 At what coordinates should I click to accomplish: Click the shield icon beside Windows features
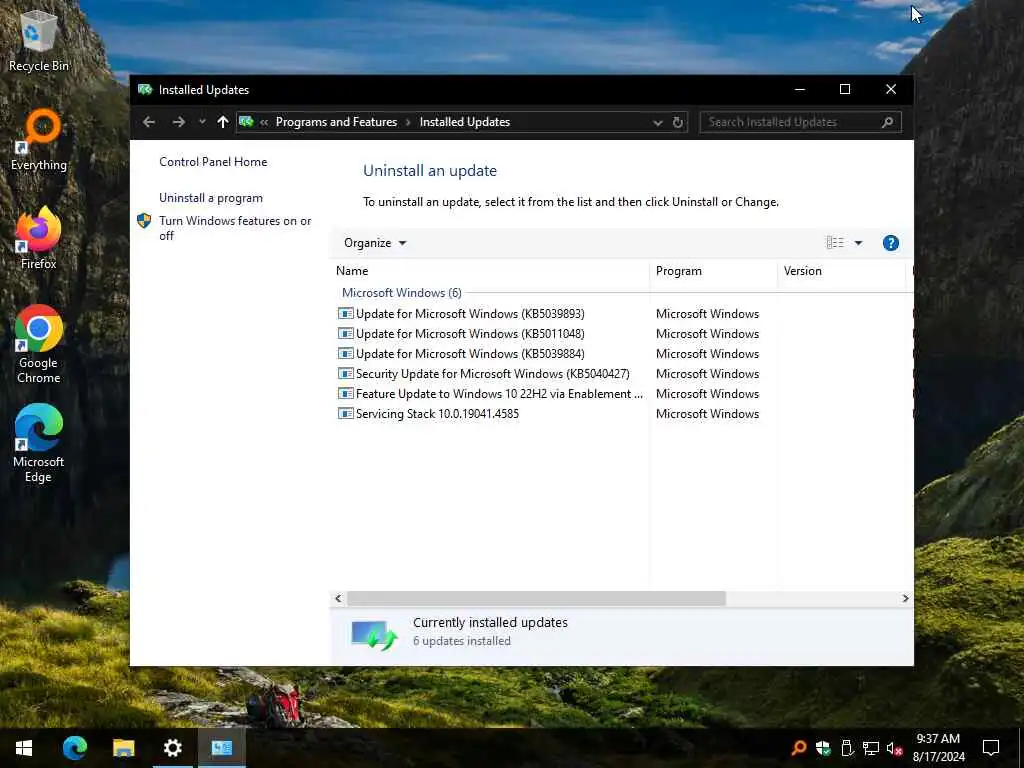pyautogui.click(x=144, y=221)
